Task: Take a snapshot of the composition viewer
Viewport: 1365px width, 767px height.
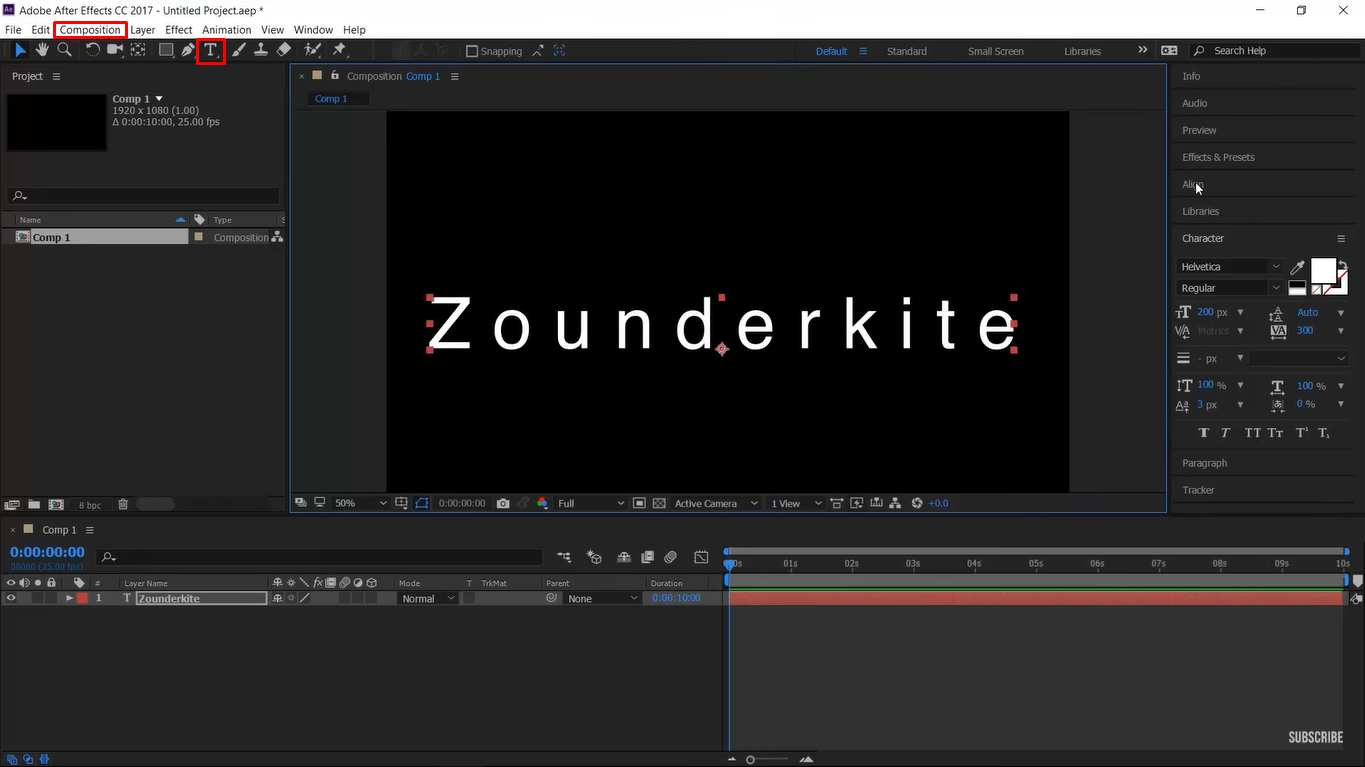Action: pos(503,503)
